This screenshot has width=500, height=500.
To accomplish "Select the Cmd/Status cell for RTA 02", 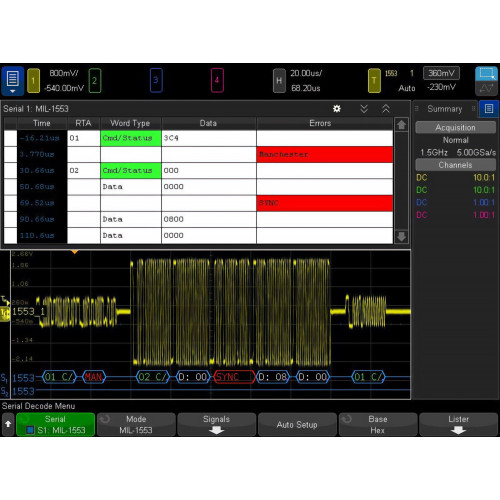I will (x=131, y=171).
